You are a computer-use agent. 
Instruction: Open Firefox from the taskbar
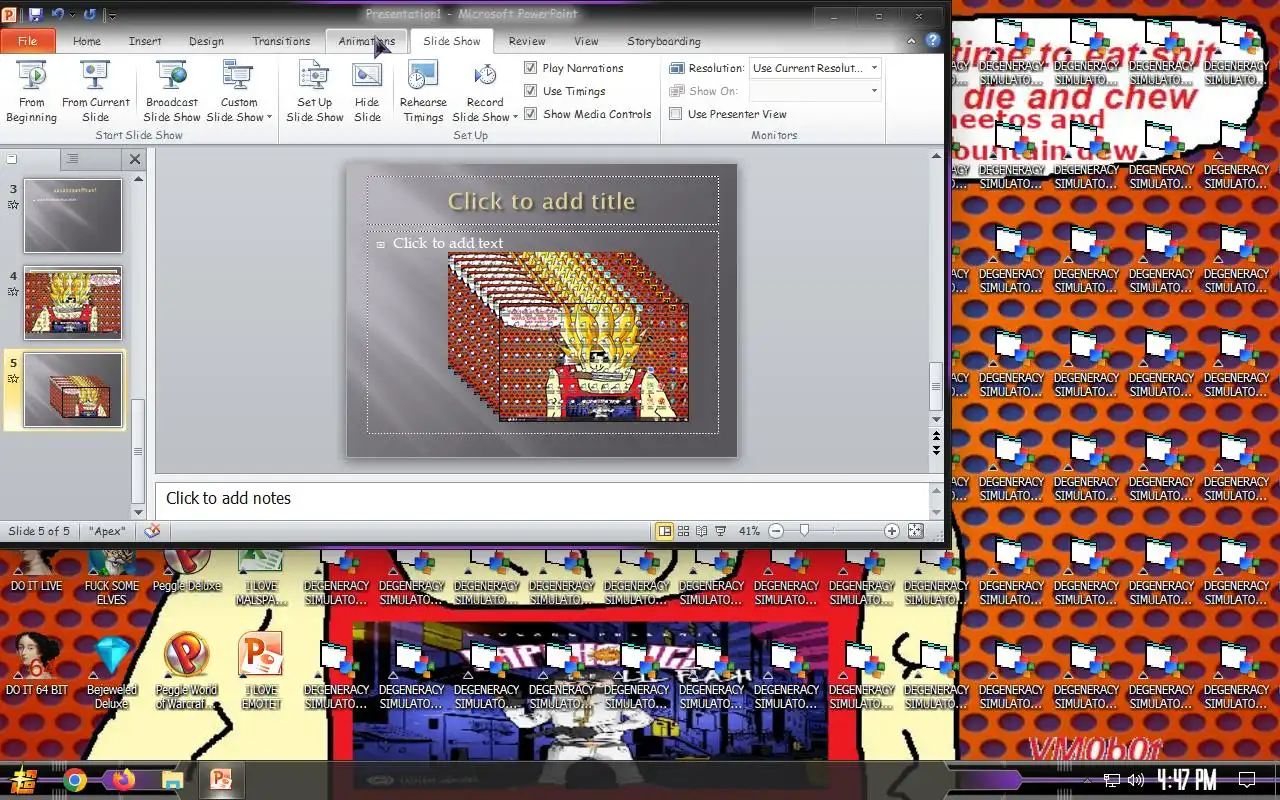click(x=123, y=780)
